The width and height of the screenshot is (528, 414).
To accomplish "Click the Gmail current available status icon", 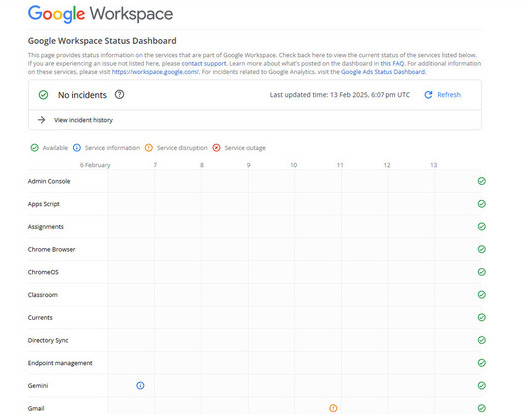I will click(482, 408).
